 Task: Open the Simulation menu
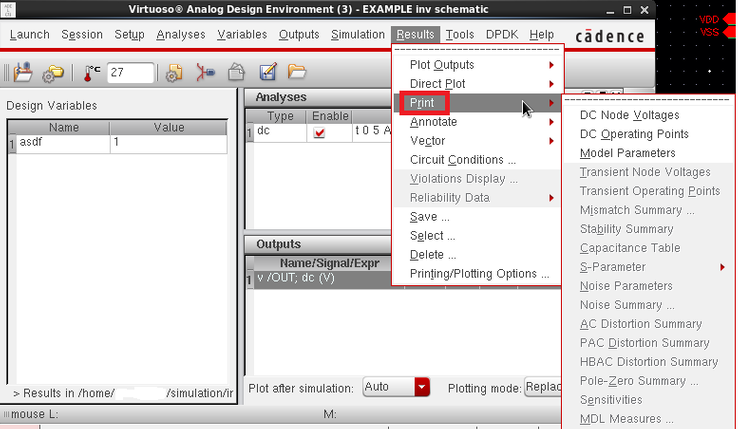pyautogui.click(x=358, y=34)
